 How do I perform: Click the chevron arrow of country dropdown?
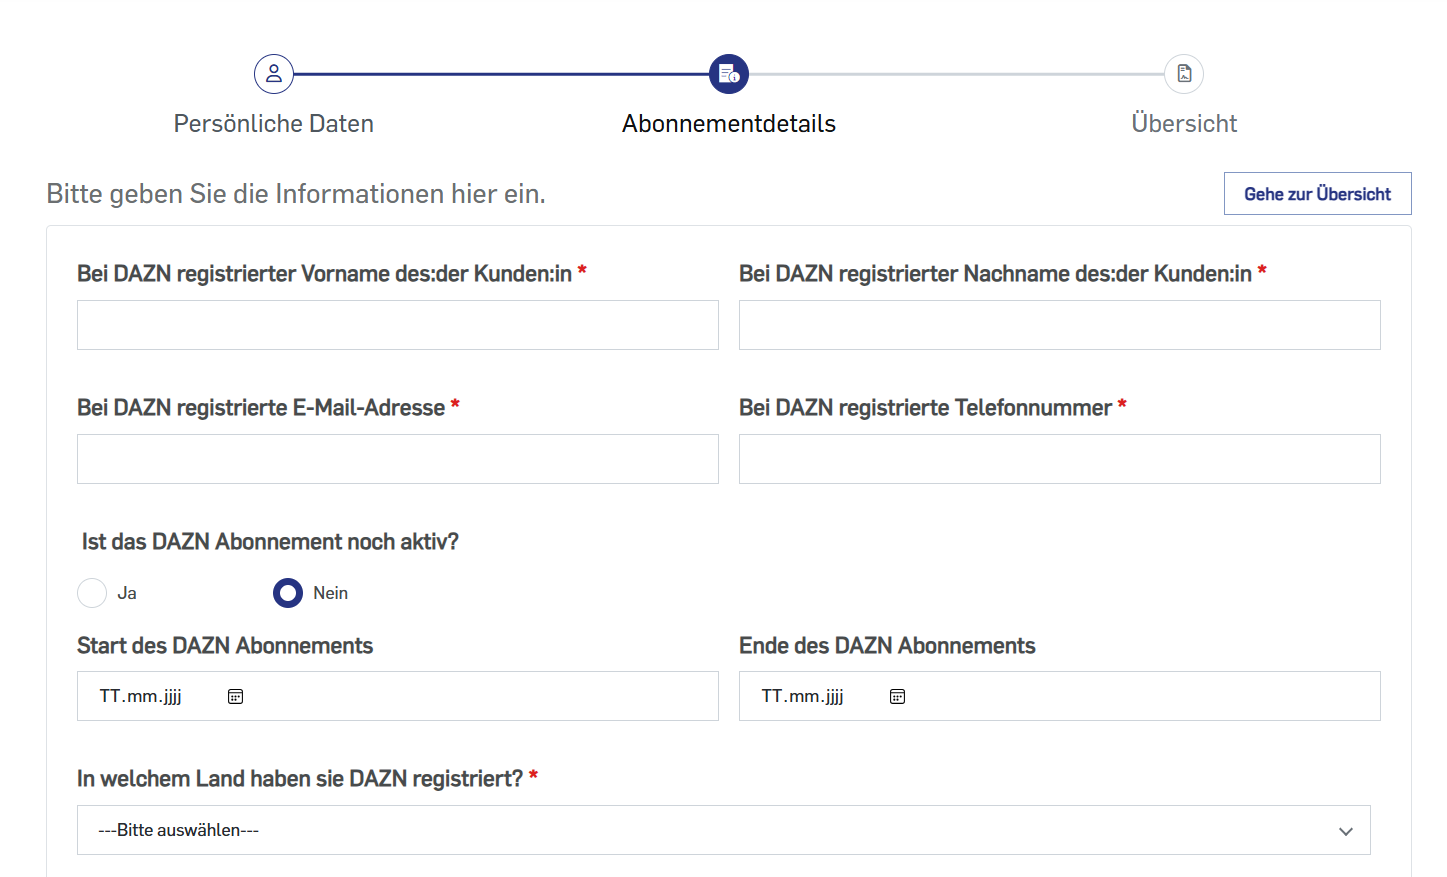pos(1346,831)
